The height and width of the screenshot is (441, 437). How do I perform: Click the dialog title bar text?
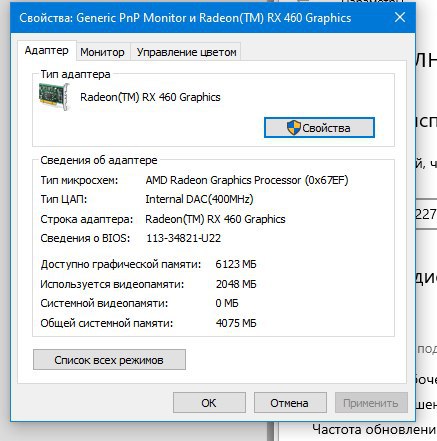[185, 18]
